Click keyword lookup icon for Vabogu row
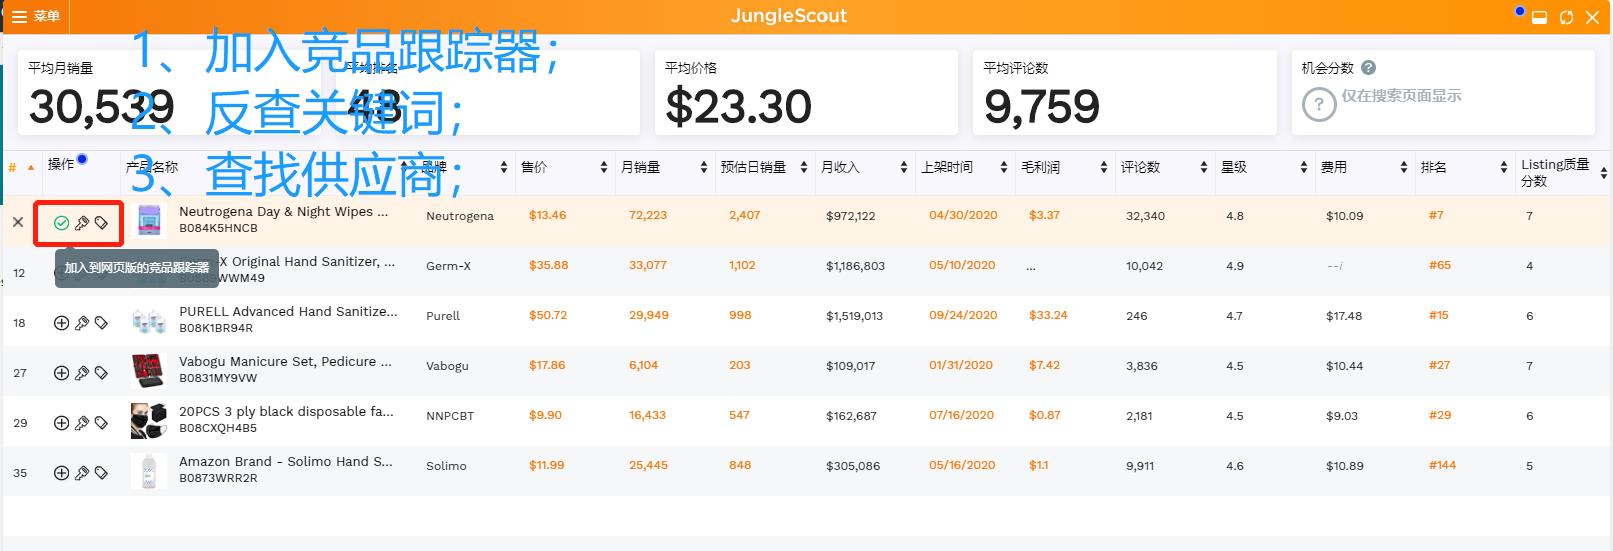Image resolution: width=1613 pixels, height=551 pixels. pos(82,373)
